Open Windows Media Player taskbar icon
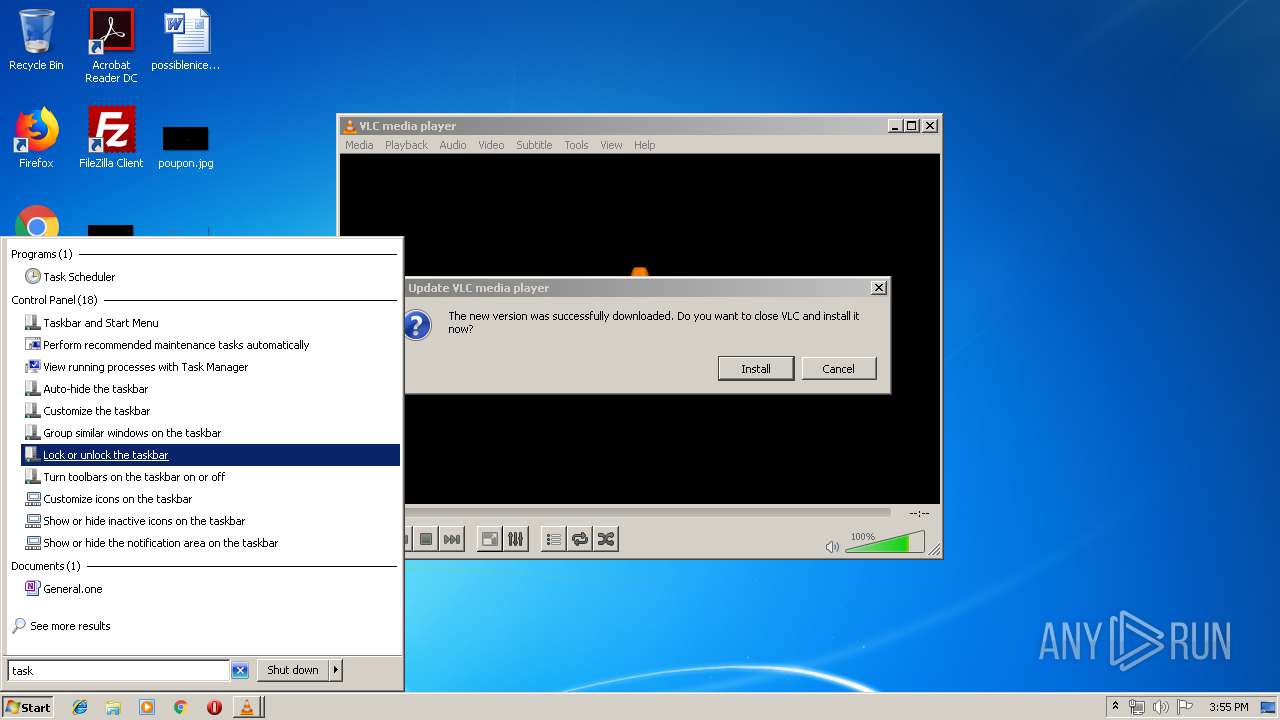The width and height of the screenshot is (1280, 720). [x=147, y=707]
